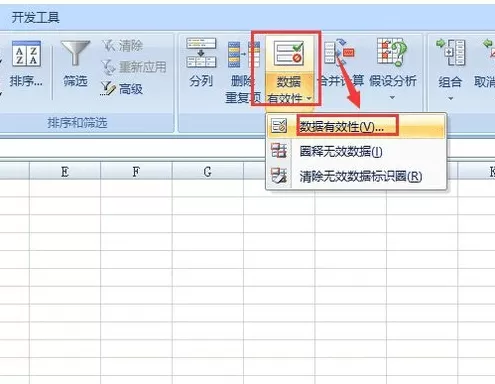Click the icon beside 清除无效数据标识圈 entry
Viewport: 495px width, 384px height.
coord(279,176)
